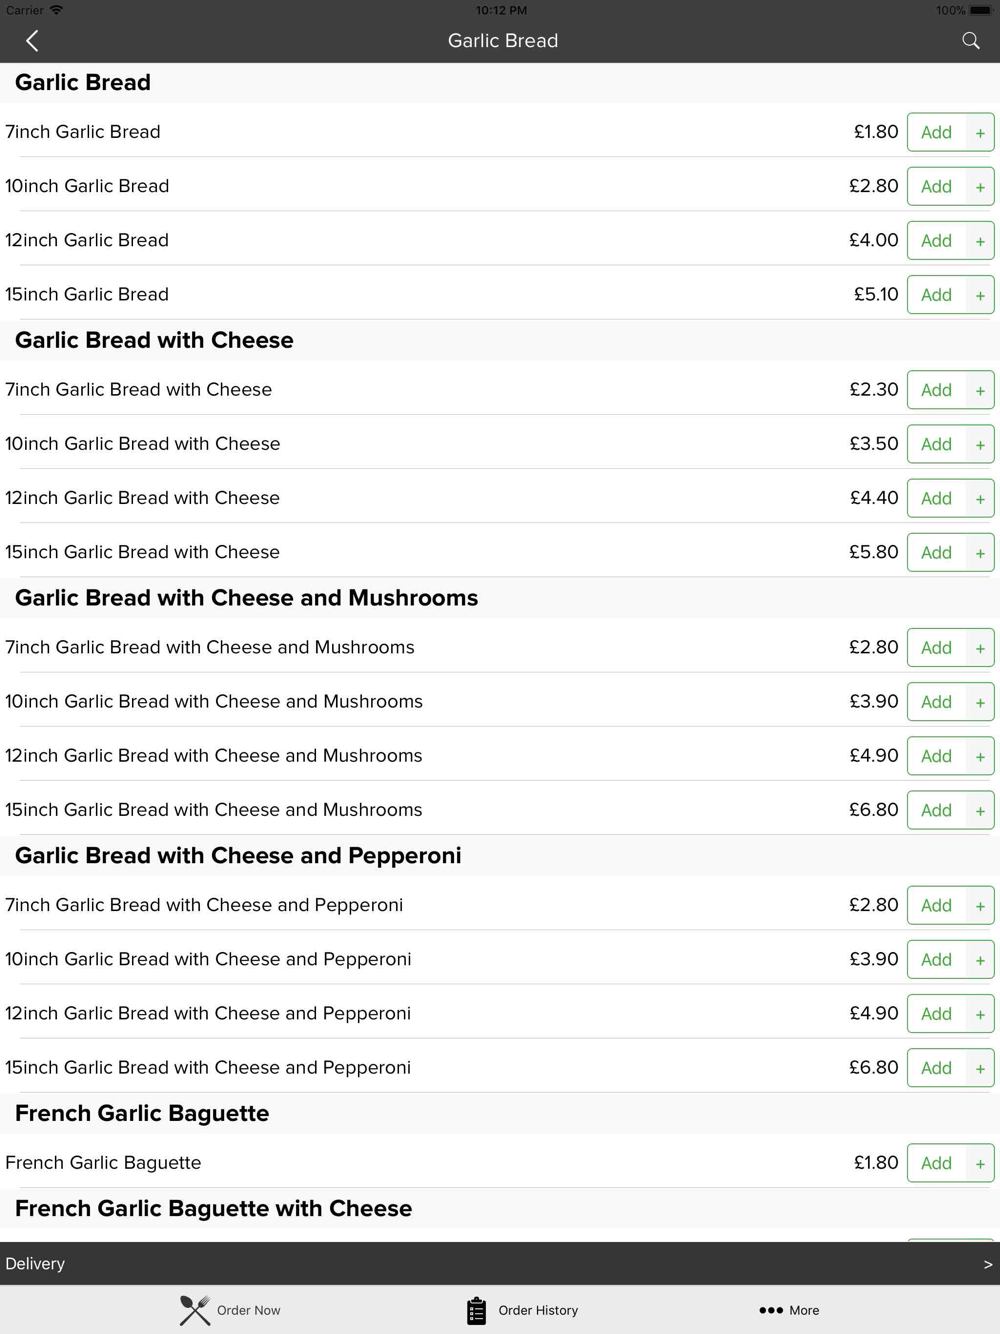Add 7inch Garlic Bread with Cheese
The width and height of the screenshot is (1000, 1334).
(x=936, y=390)
